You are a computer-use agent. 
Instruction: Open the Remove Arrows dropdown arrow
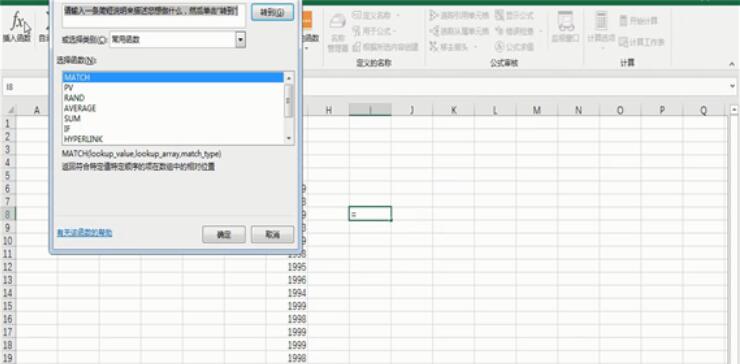pyautogui.click(x=476, y=47)
